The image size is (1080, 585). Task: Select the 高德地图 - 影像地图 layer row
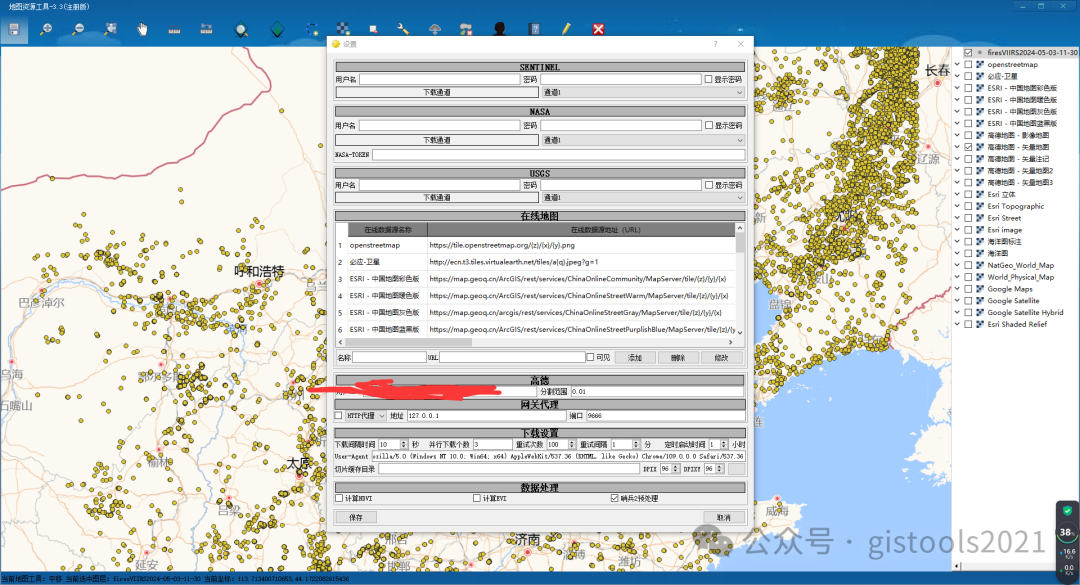1016,136
